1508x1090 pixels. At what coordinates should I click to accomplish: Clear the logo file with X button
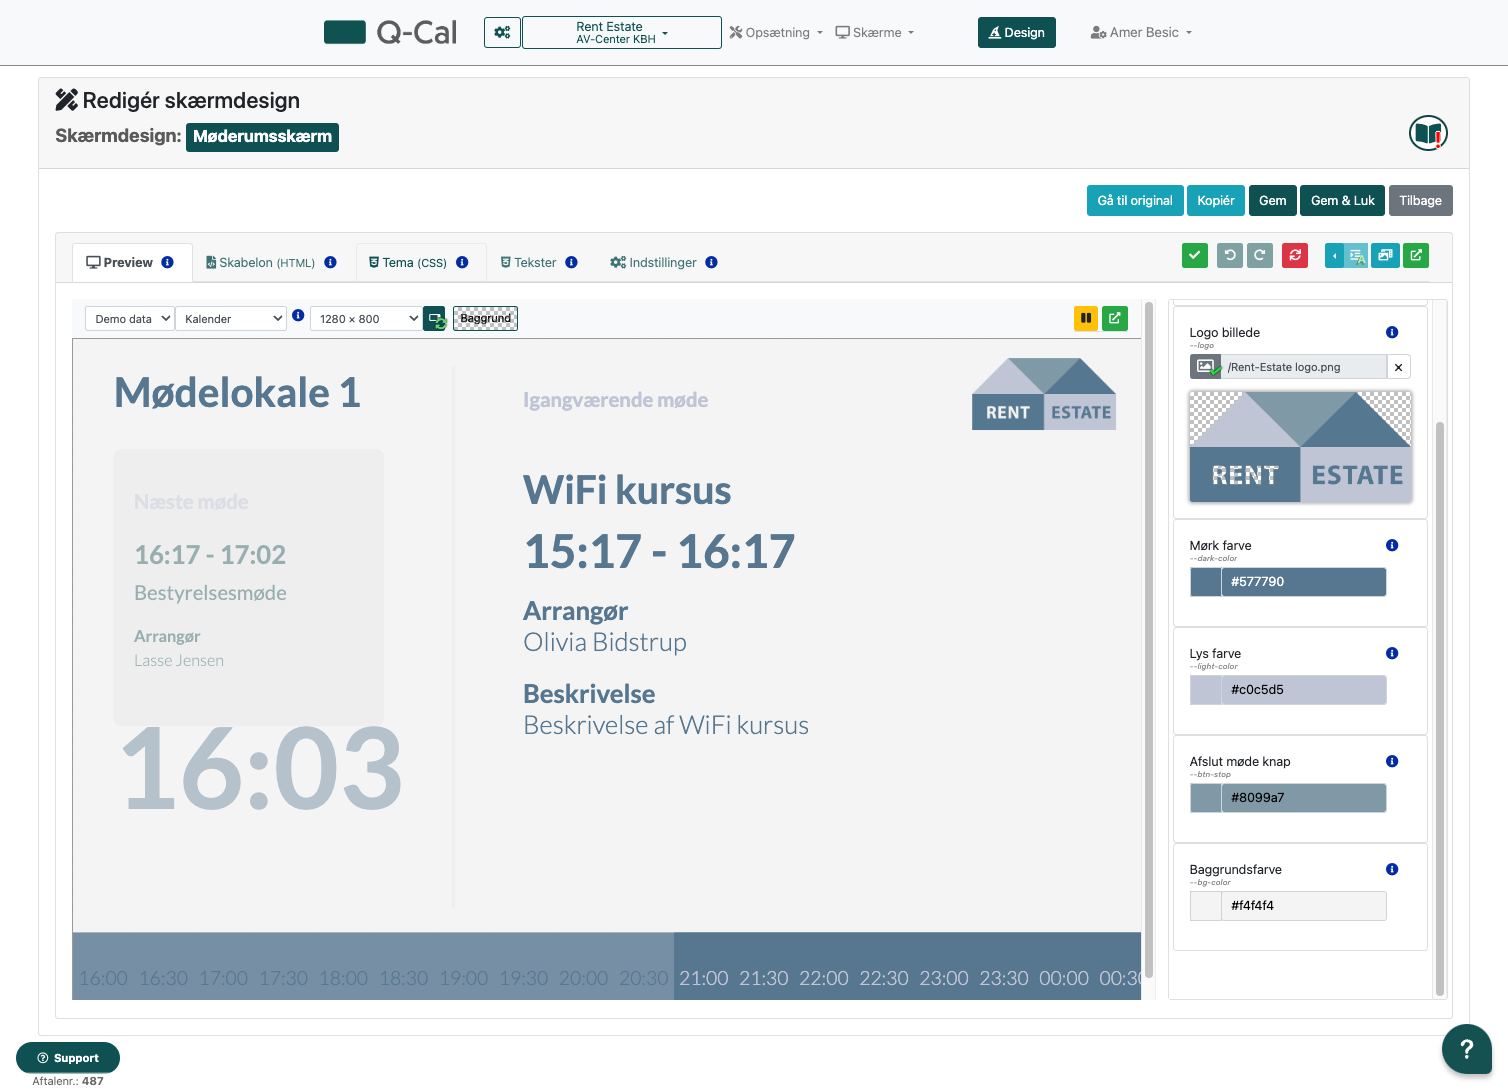click(x=1398, y=367)
